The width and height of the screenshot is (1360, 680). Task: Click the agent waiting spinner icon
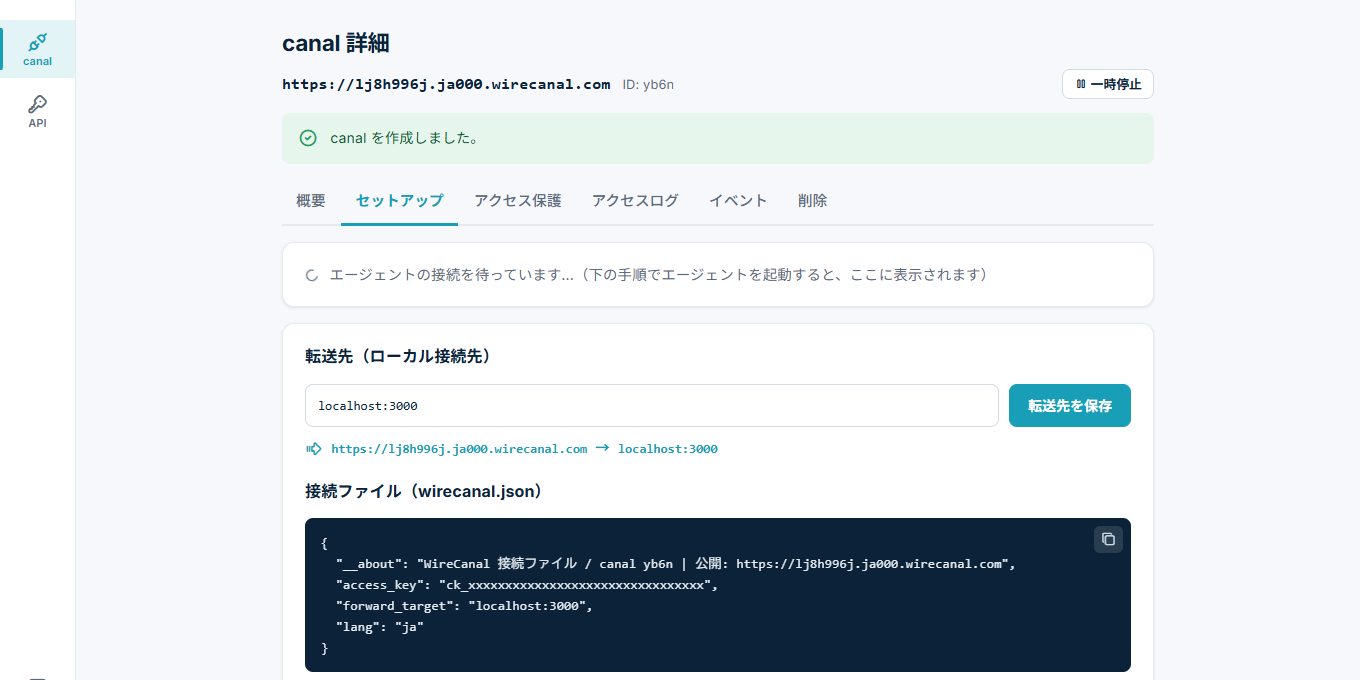pyautogui.click(x=311, y=274)
